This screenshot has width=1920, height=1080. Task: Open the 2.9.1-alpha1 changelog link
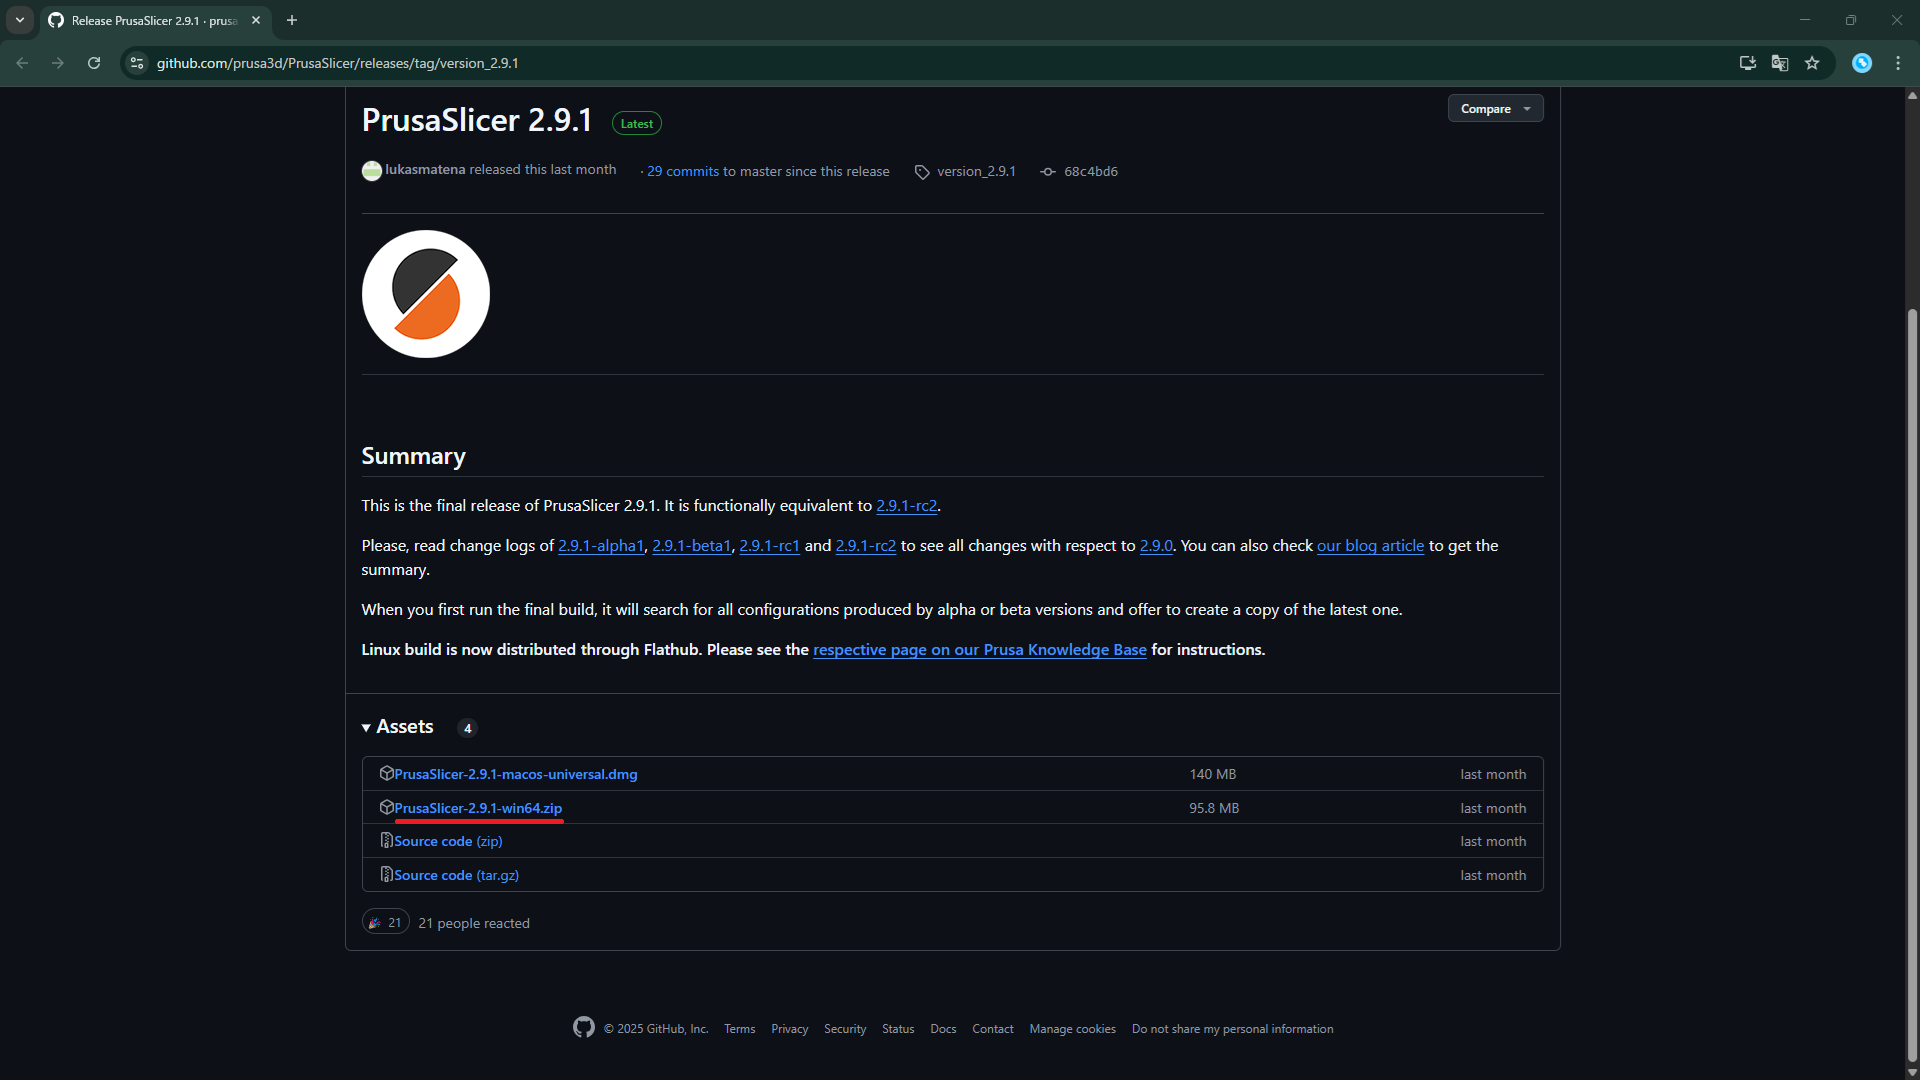601,546
